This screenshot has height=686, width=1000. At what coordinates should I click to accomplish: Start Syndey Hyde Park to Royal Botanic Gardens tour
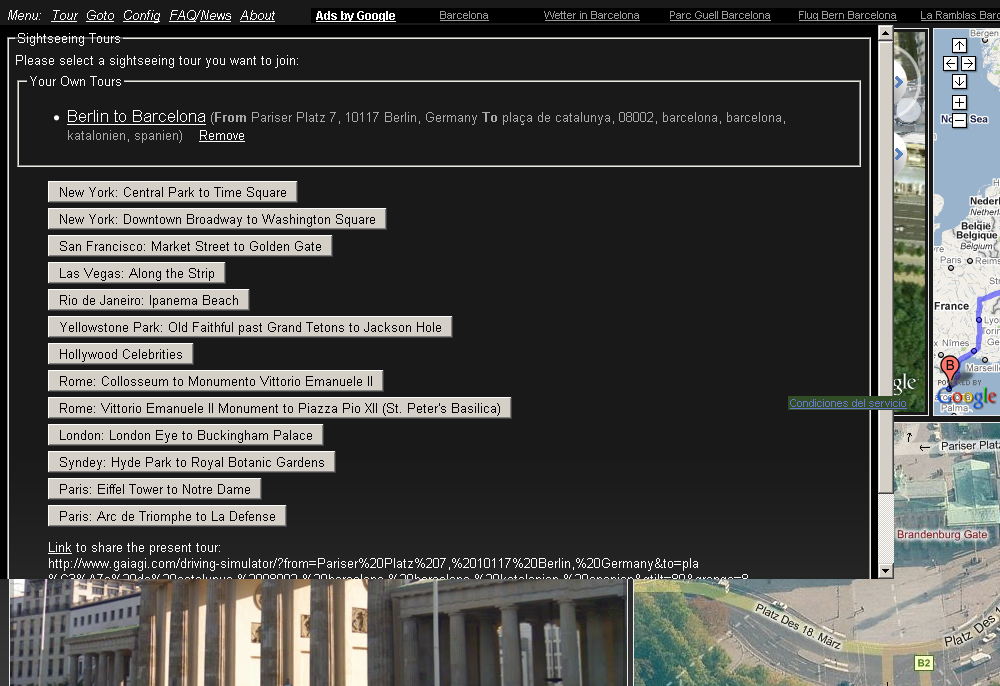[x=191, y=462]
